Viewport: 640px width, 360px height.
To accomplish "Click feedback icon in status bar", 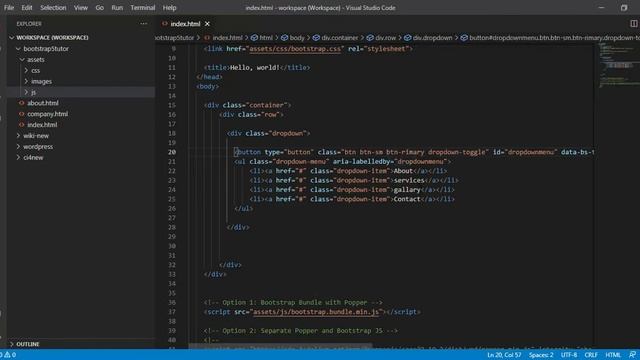I will pyautogui.click(x=632, y=355).
